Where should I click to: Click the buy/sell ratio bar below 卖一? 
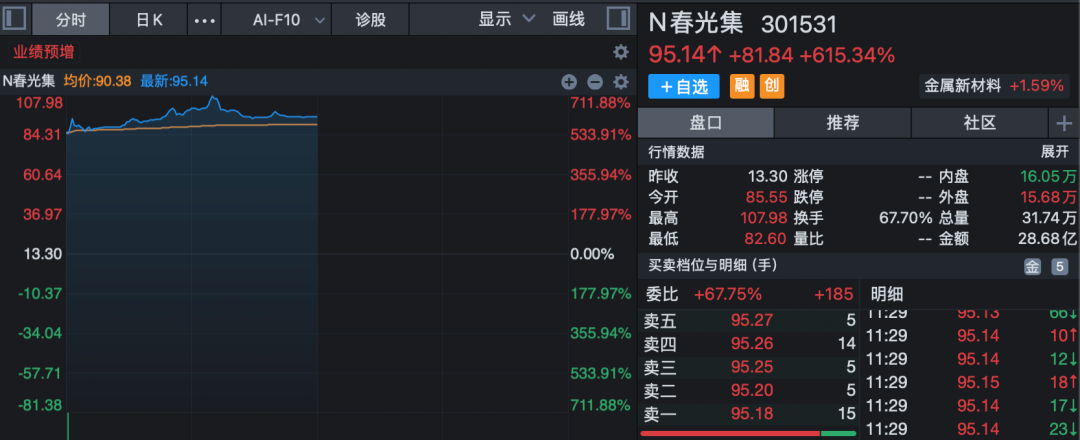[x=748, y=433]
